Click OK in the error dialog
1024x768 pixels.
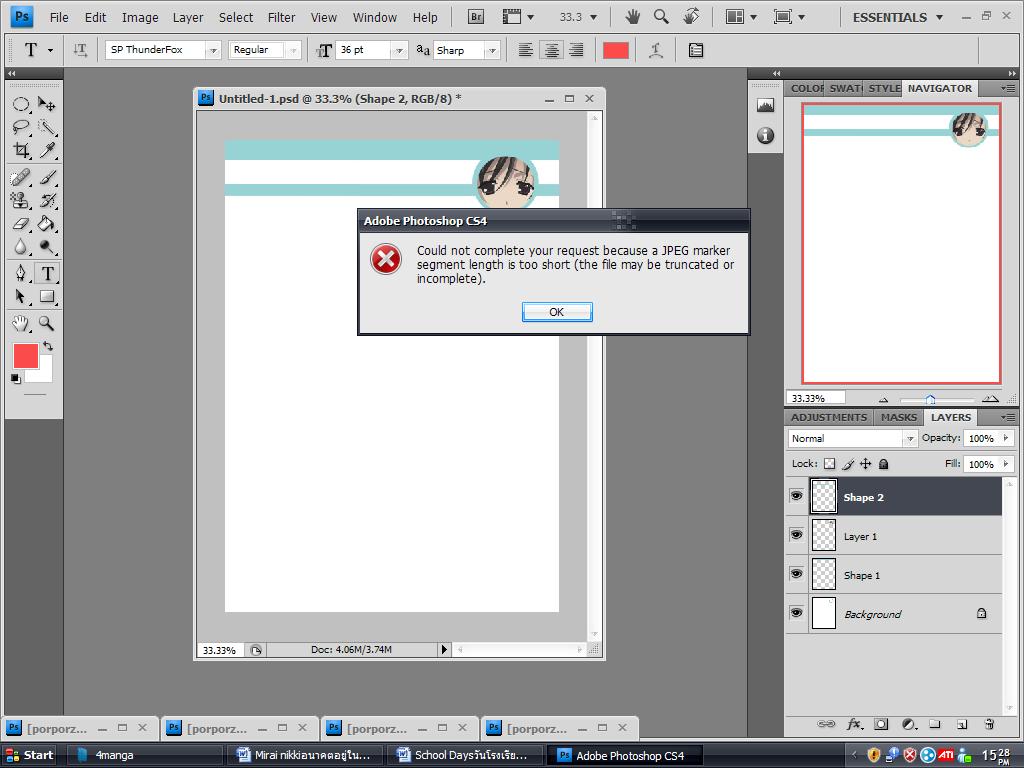pos(557,312)
